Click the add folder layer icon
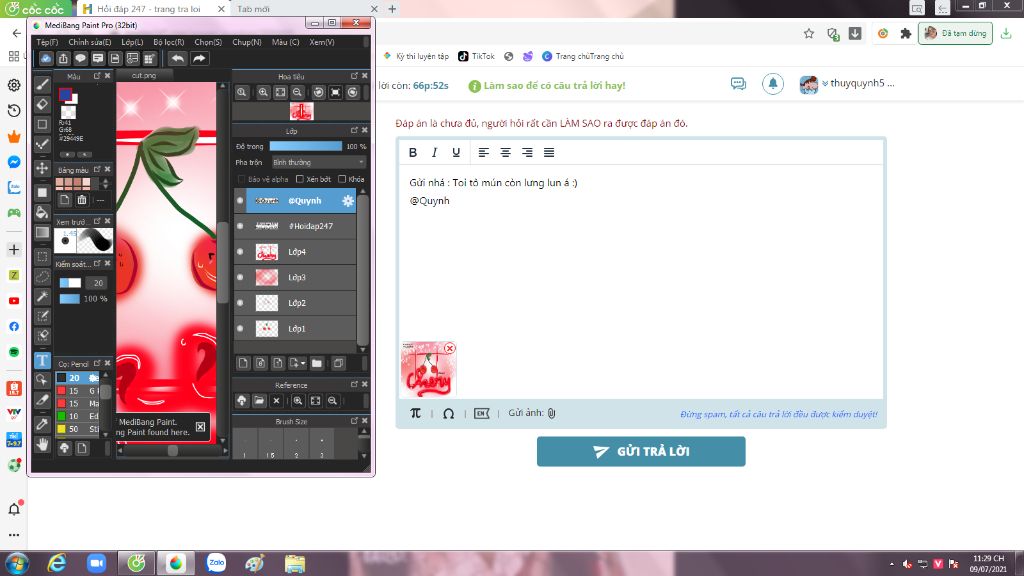 coord(317,363)
